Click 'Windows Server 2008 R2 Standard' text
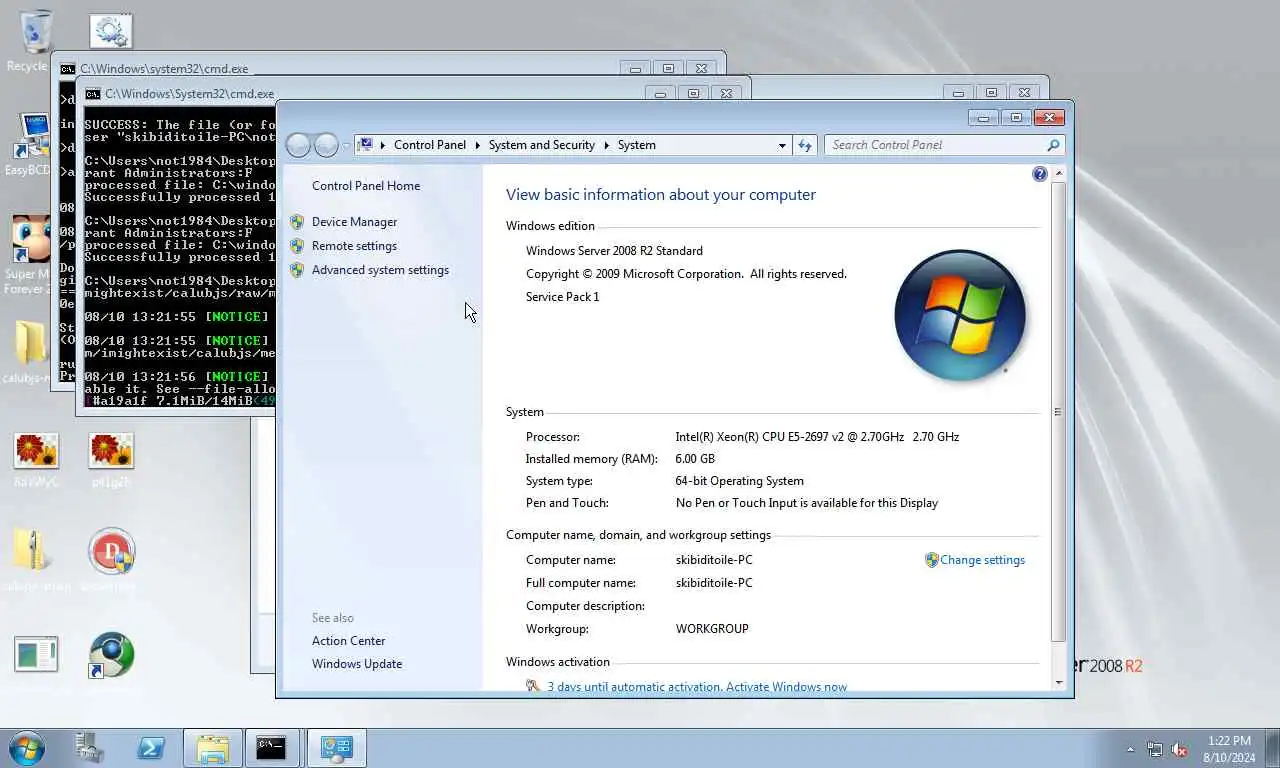This screenshot has height=768, width=1280. point(614,251)
